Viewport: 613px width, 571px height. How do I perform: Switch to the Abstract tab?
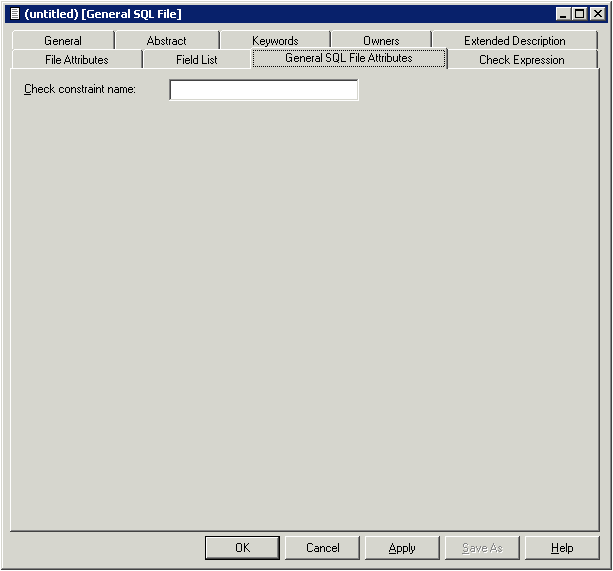[x=166, y=41]
